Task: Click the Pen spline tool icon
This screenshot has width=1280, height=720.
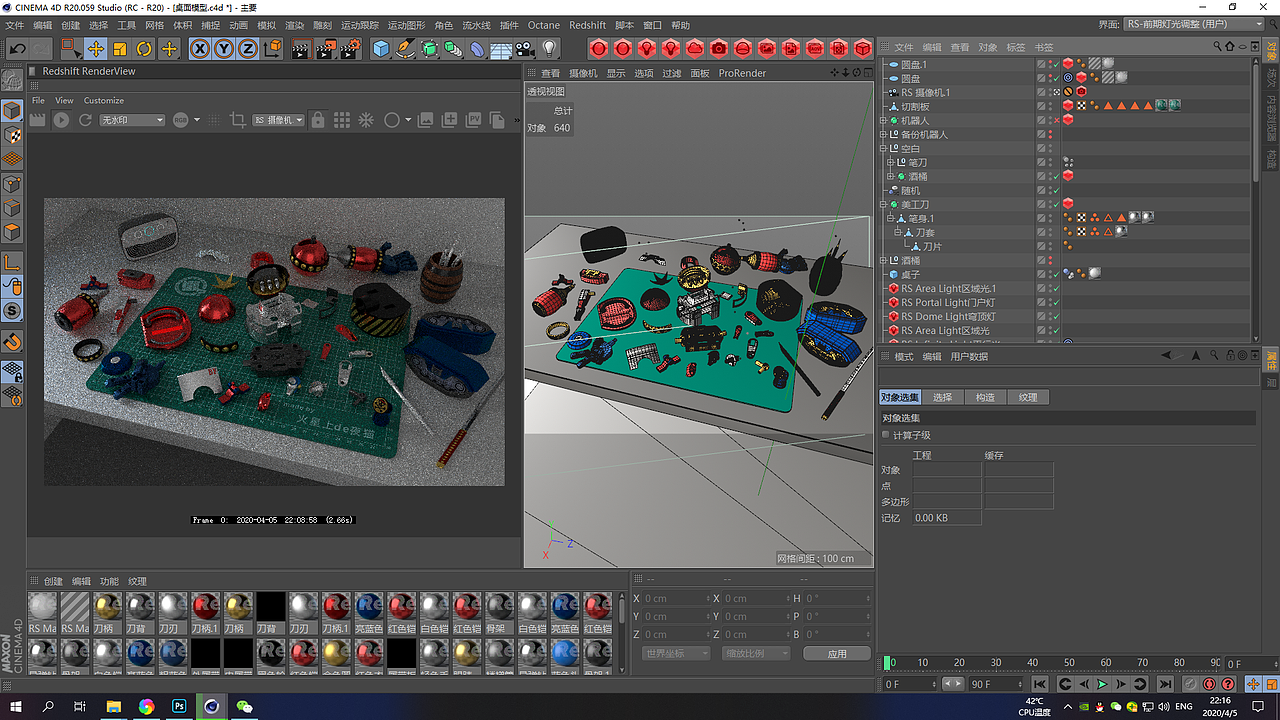Action: click(x=406, y=46)
